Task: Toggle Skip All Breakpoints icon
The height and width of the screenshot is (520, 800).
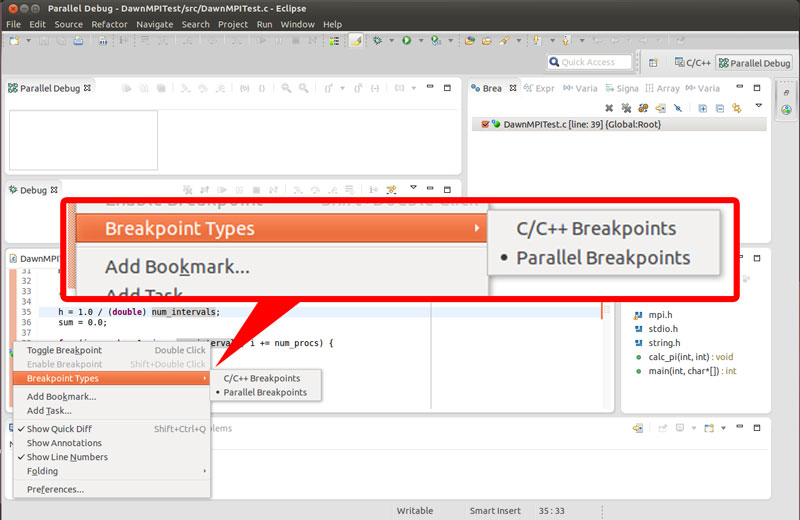Action: point(678,108)
